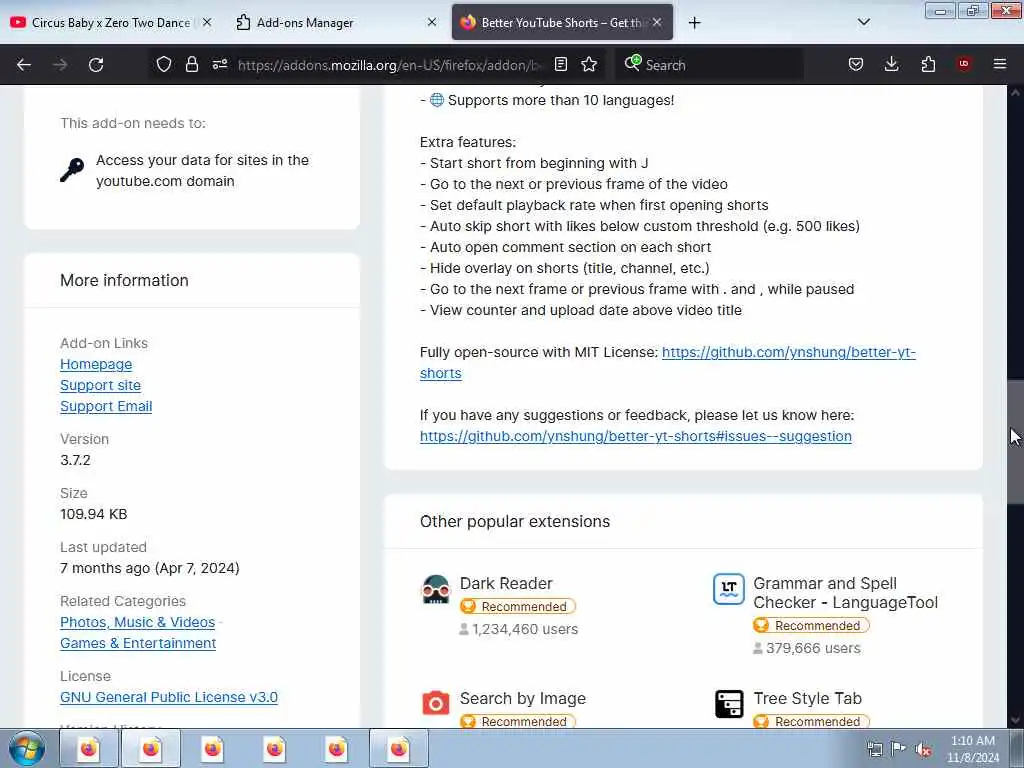Image resolution: width=1024 pixels, height=768 pixels.
Task: Show site security padlock info
Action: [x=191, y=64]
